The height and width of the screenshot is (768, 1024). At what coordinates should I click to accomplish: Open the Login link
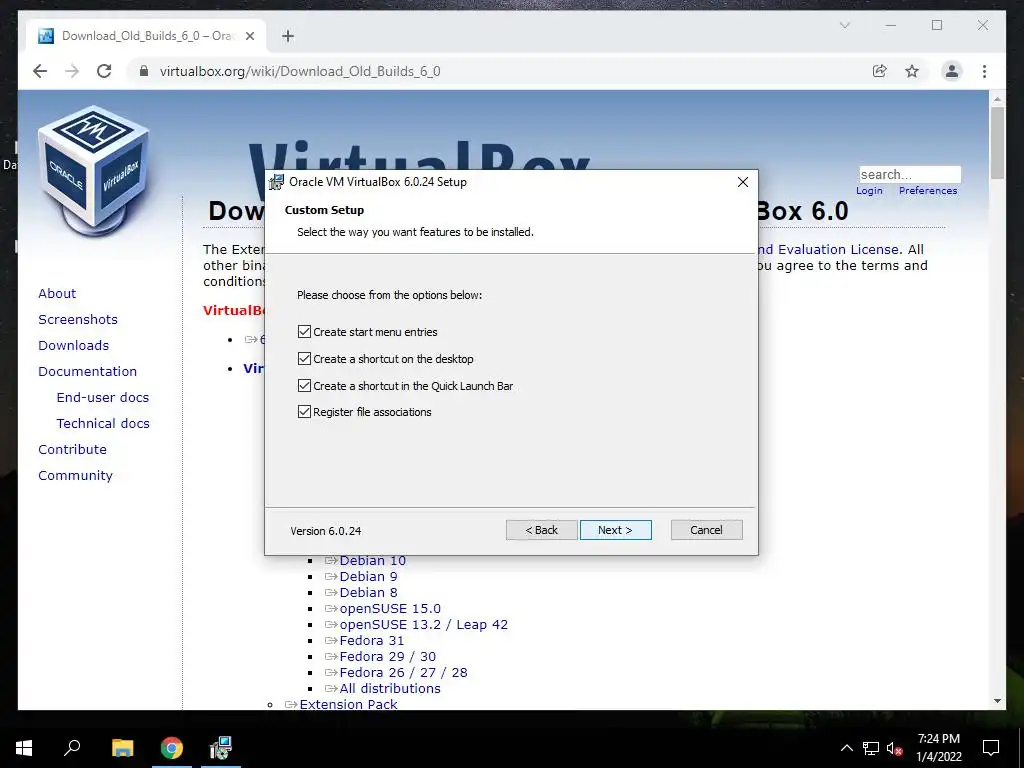869,191
